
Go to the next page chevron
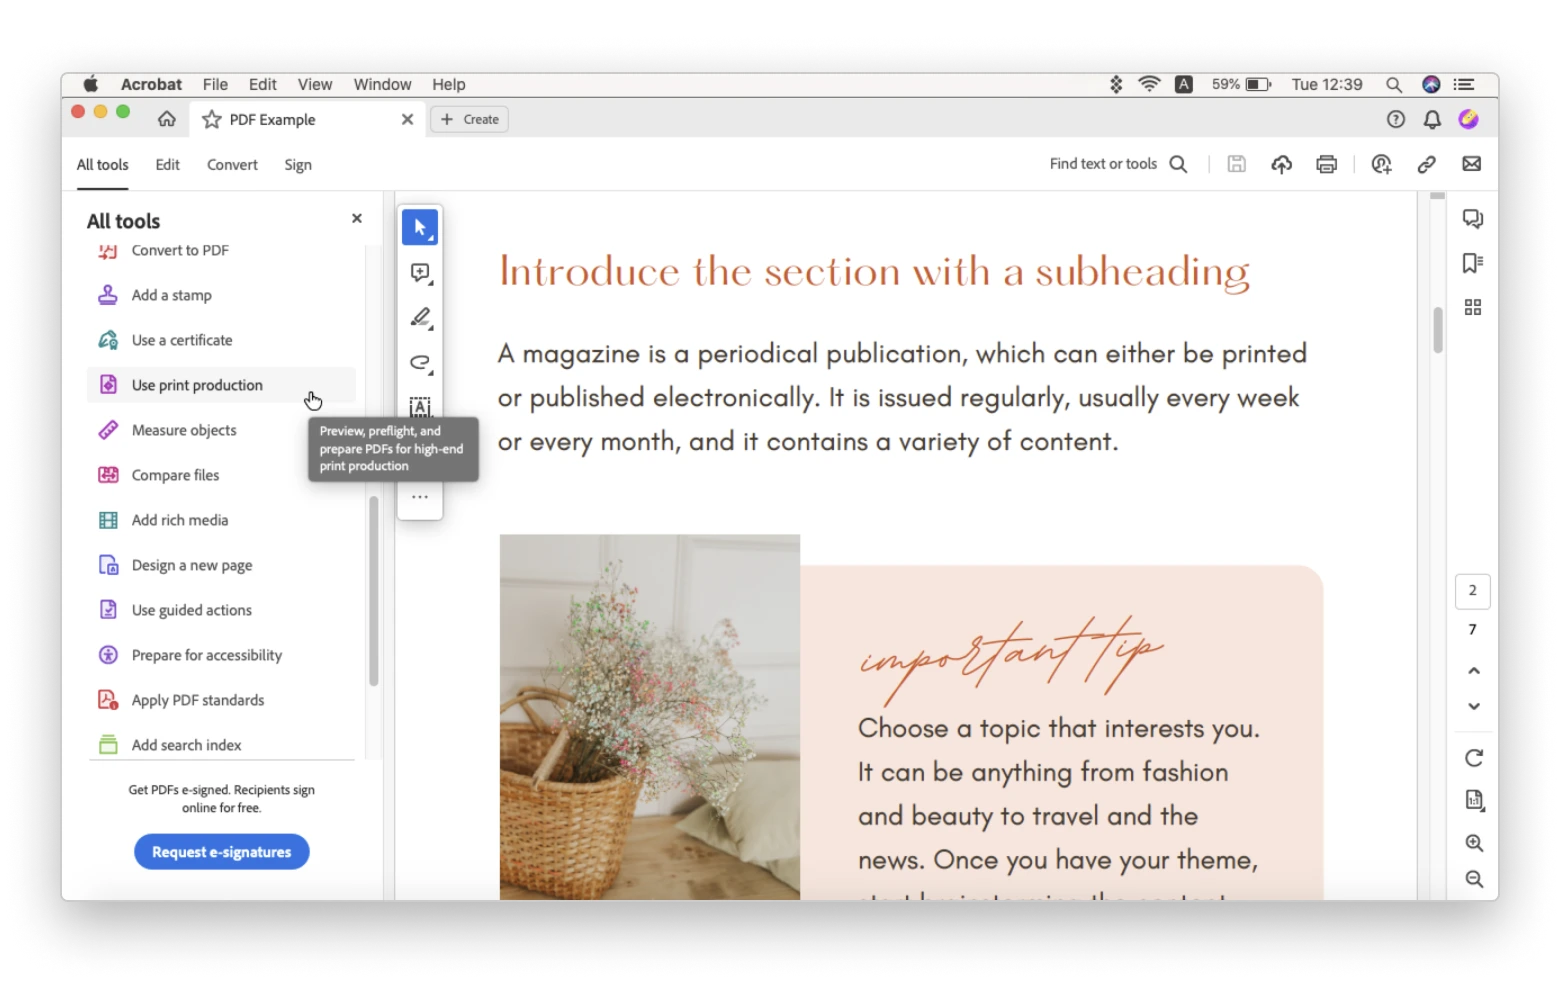[1473, 705]
